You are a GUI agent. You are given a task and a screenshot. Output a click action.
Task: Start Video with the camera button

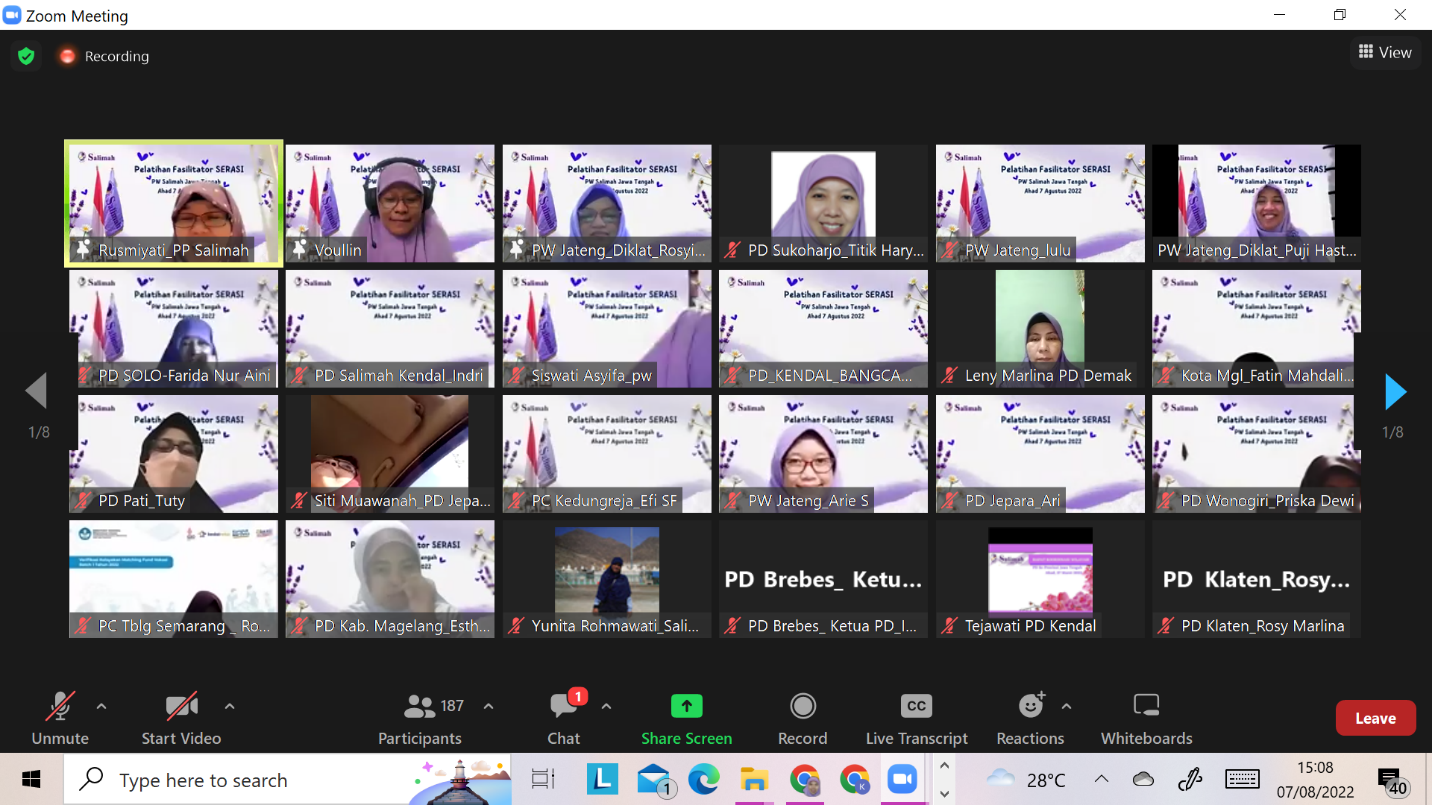(181, 718)
